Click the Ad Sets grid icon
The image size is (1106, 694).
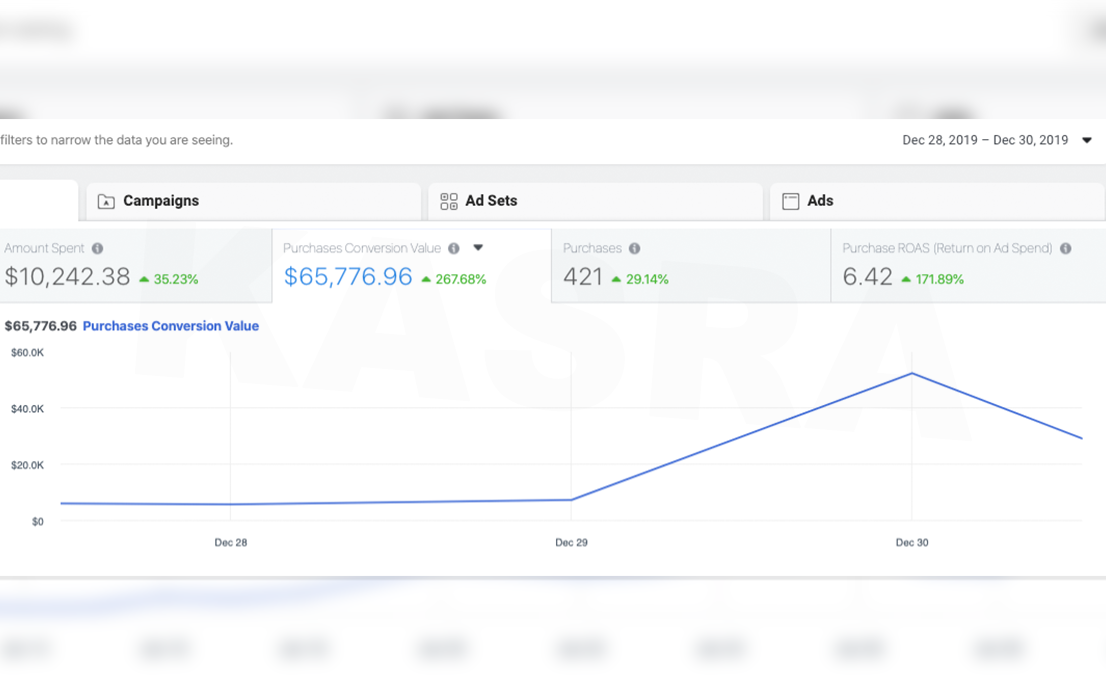(449, 201)
